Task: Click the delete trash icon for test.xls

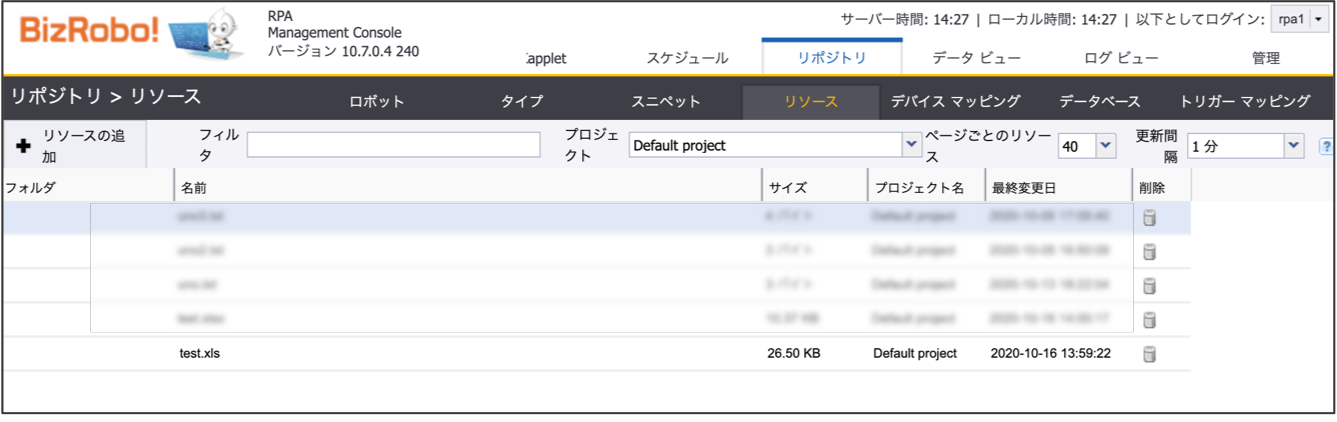Action: click(1149, 353)
